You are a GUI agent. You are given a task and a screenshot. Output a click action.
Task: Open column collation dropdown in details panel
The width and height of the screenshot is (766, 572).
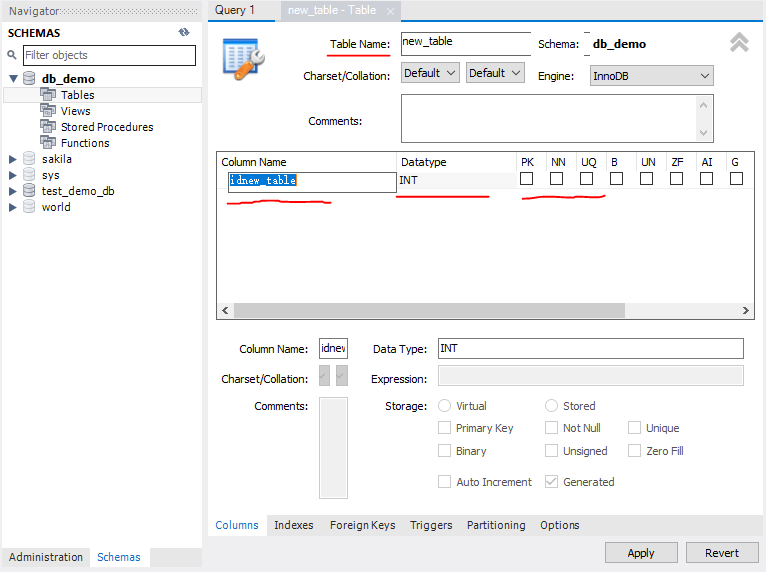[342, 376]
